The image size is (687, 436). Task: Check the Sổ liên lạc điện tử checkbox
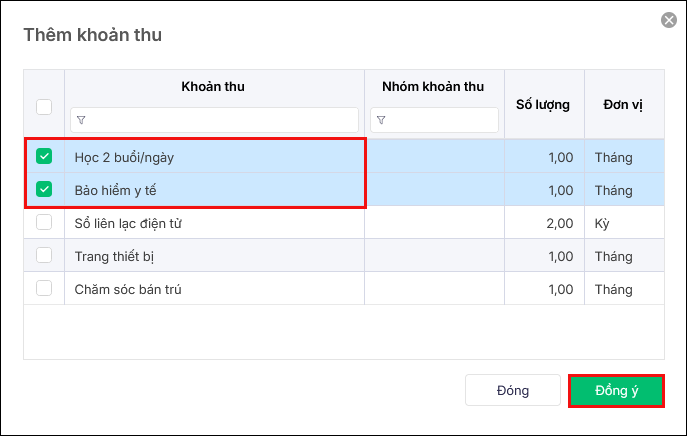click(x=44, y=222)
